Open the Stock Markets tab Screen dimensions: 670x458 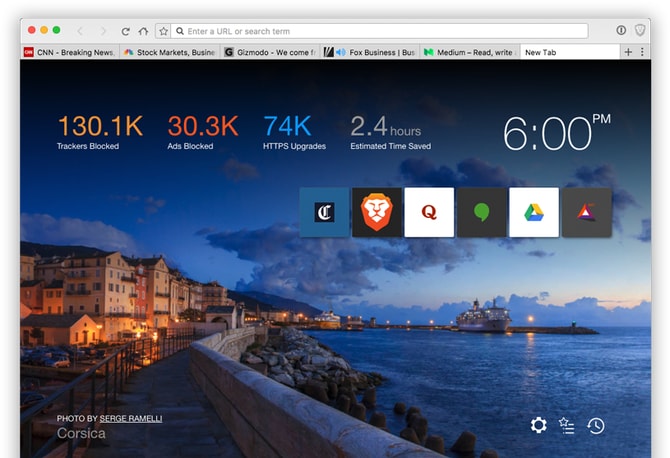point(170,52)
